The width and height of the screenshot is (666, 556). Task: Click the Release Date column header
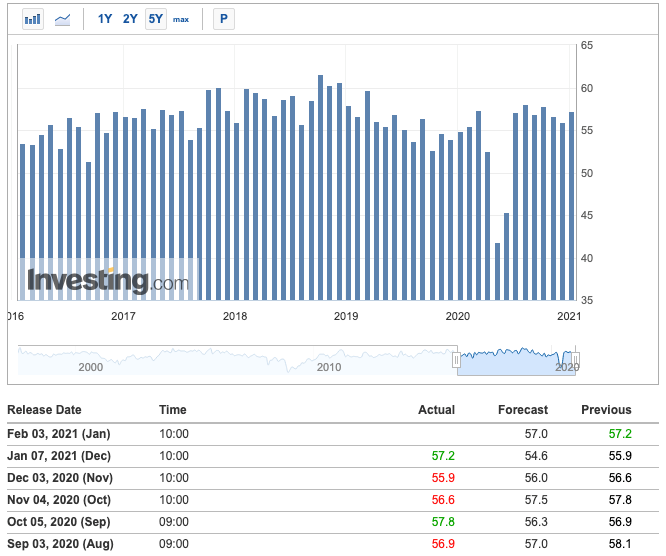coord(44,410)
